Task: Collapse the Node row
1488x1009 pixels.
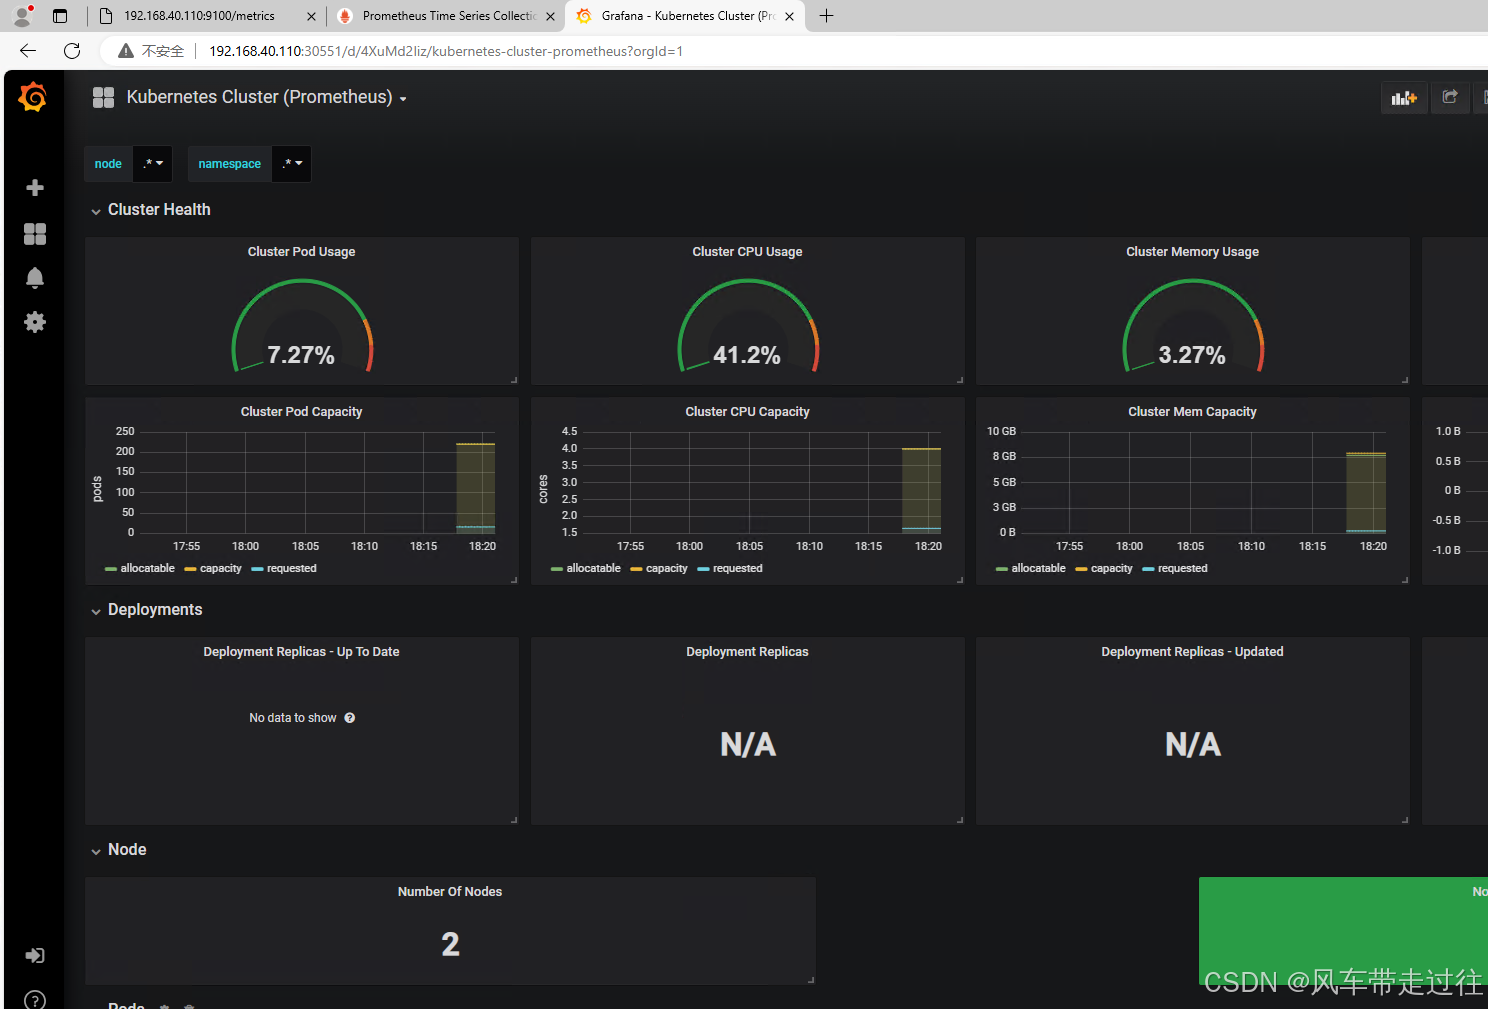Action: click(119, 850)
